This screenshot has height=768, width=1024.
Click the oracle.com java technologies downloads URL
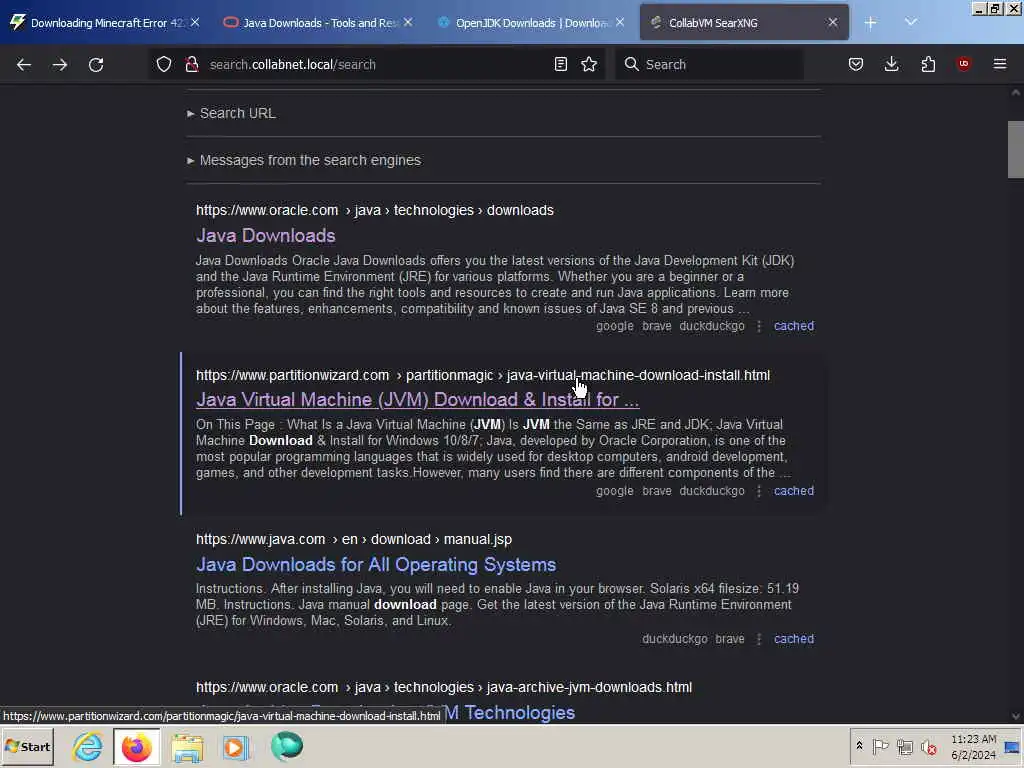tap(375, 210)
